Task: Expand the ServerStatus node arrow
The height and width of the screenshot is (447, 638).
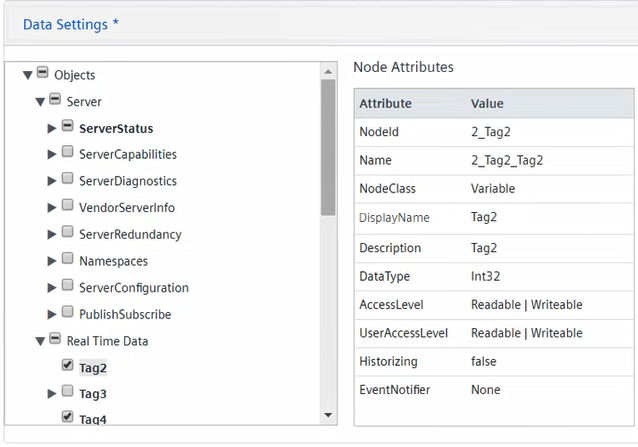Action: point(52,128)
